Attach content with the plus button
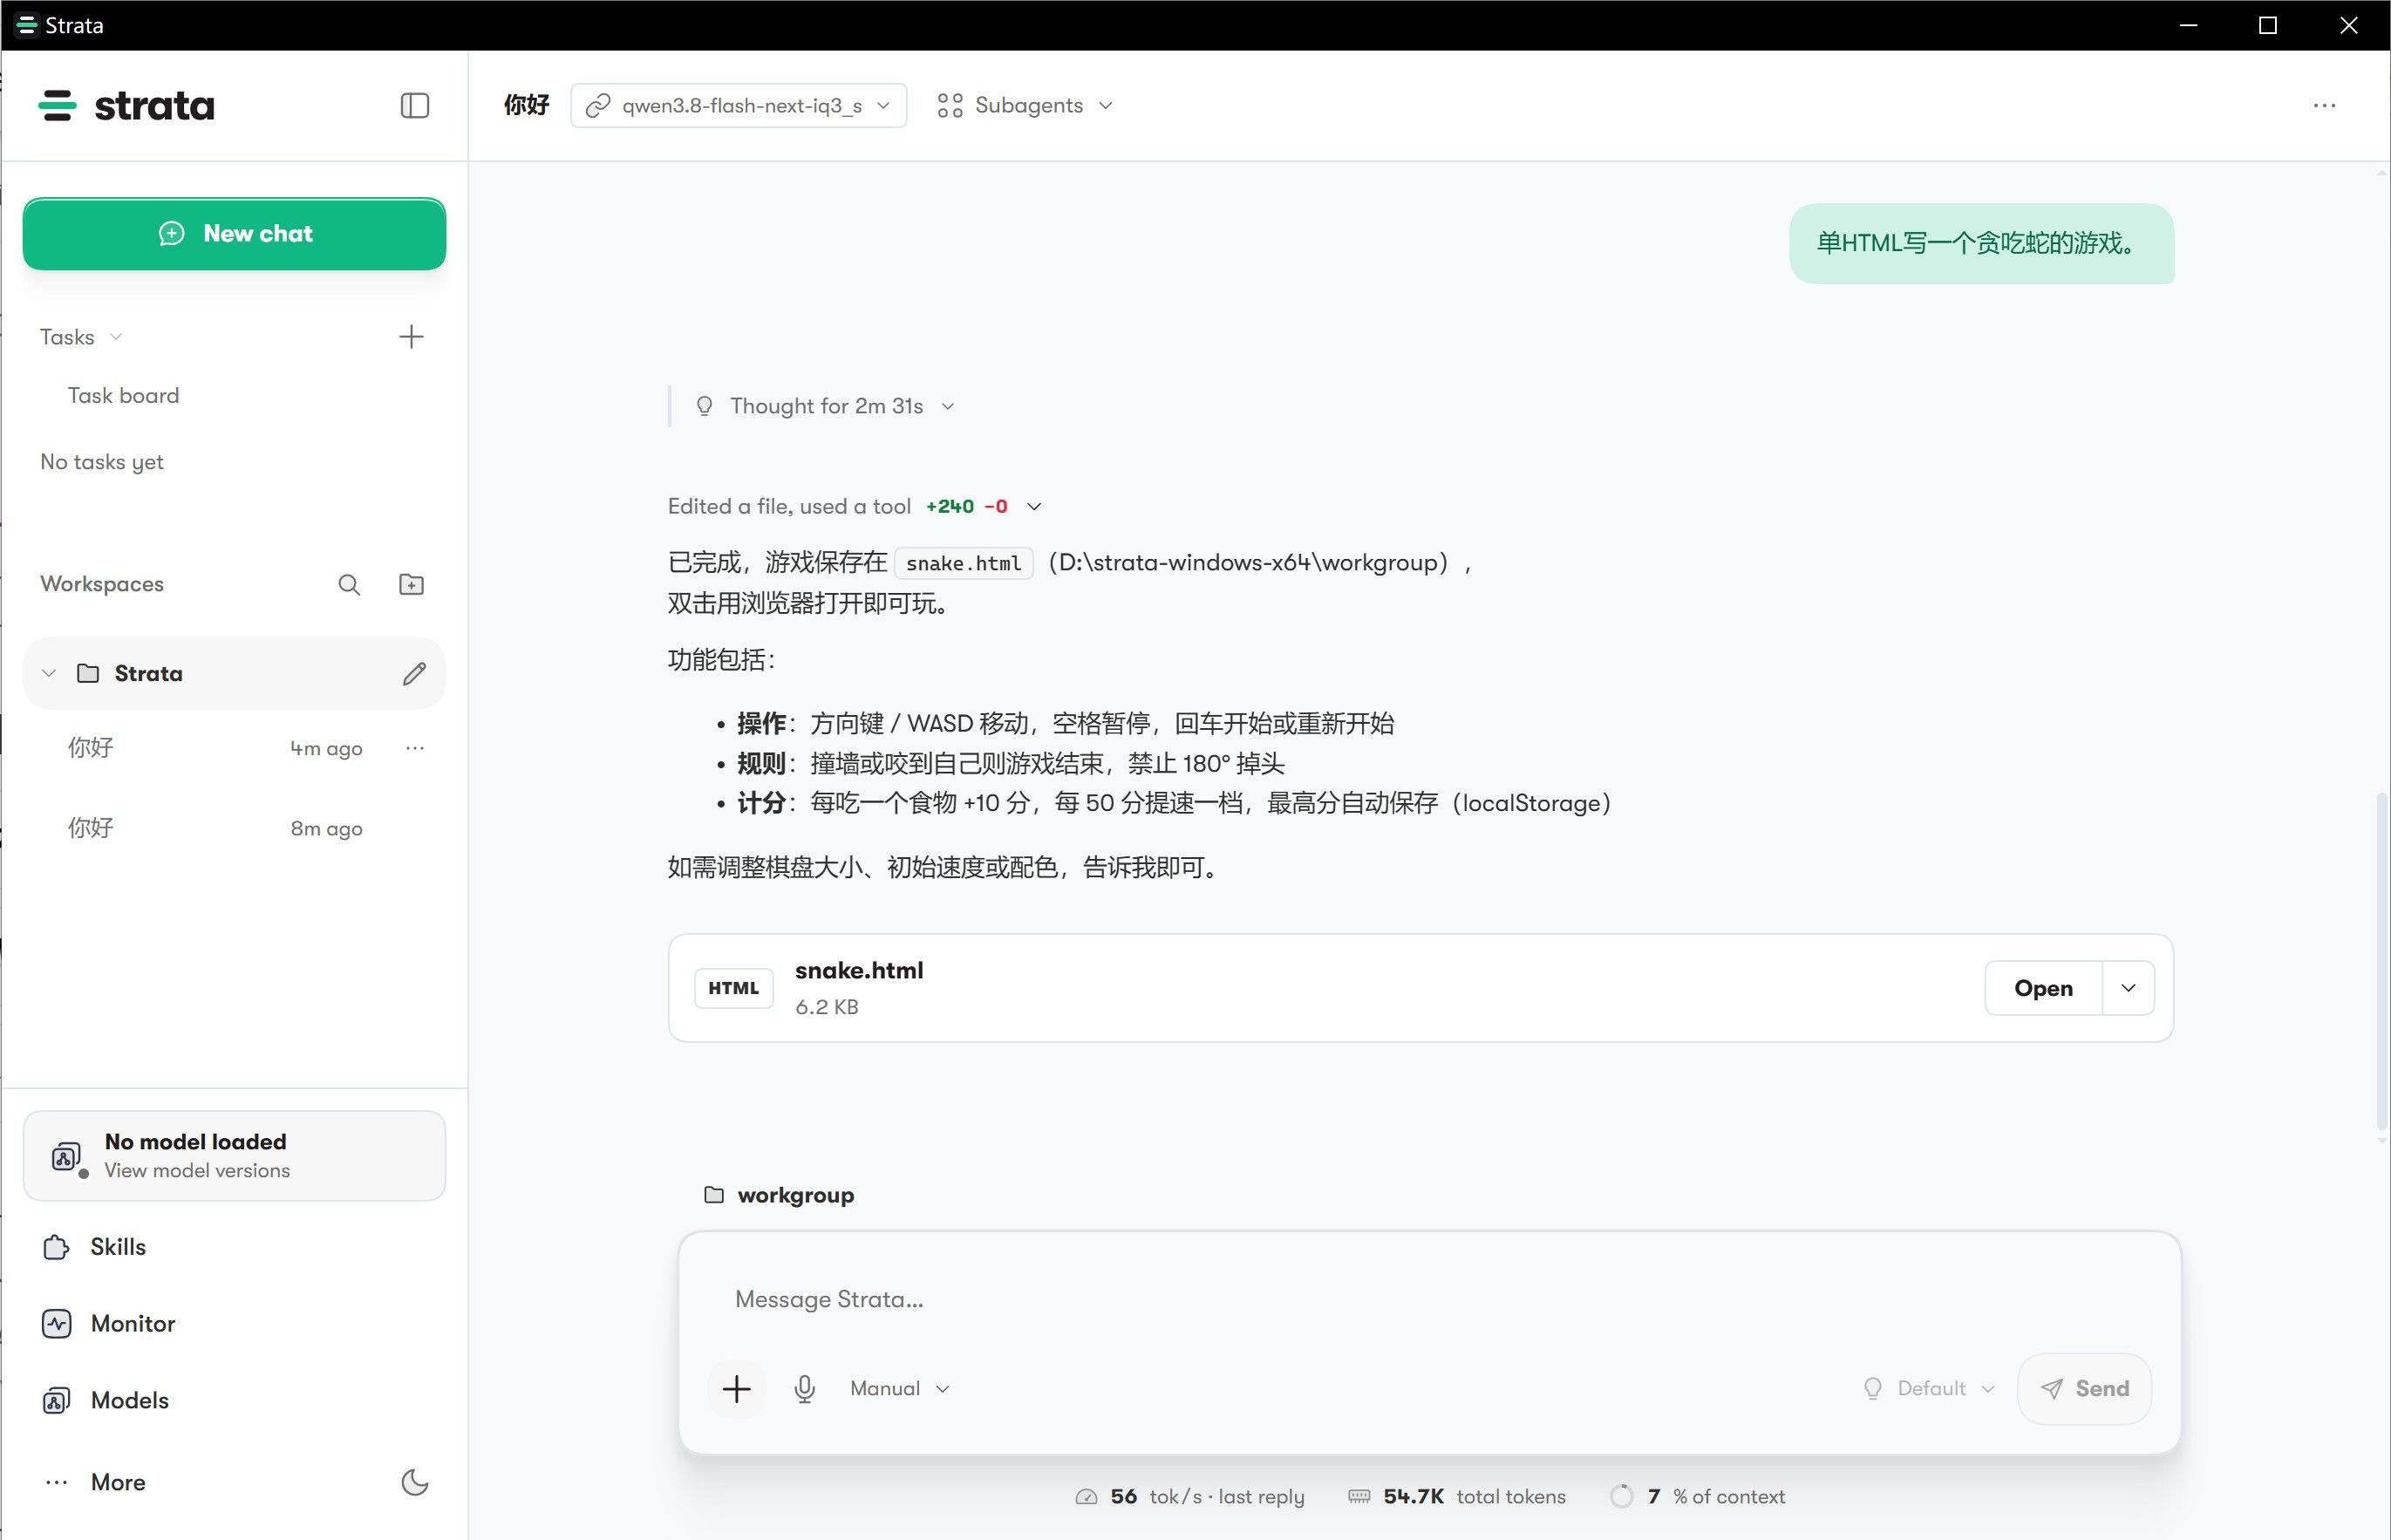This screenshot has width=2391, height=1540. pyautogui.click(x=737, y=1388)
